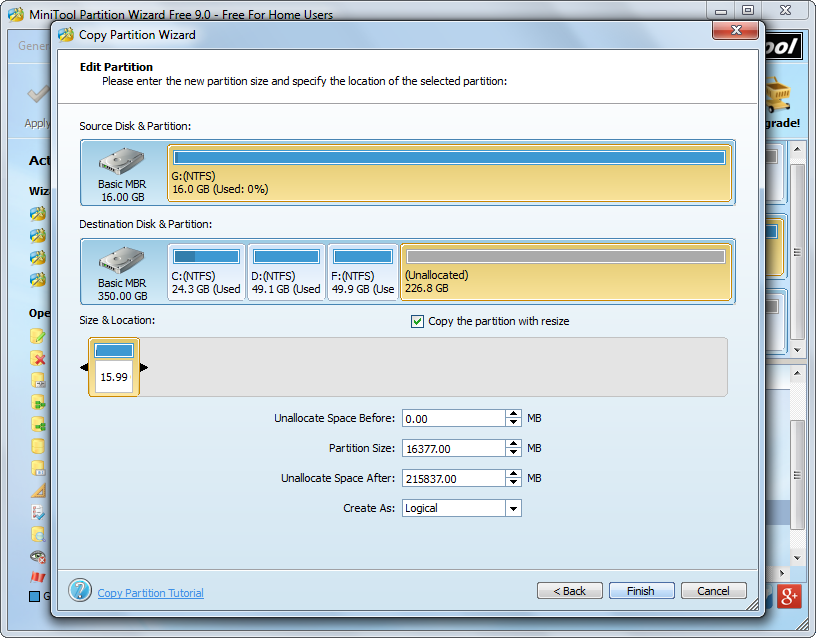This screenshot has width=816, height=638.
Task: Click the fourth wizard icon in sidebar
Action: coord(37,280)
